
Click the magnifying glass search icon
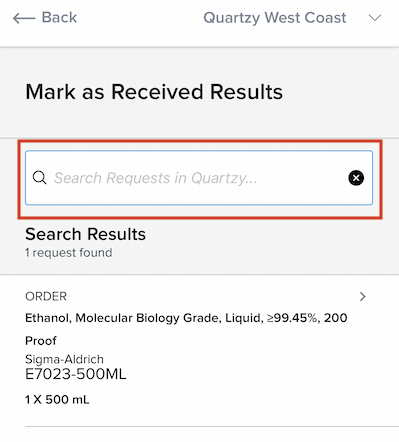pyautogui.click(x=39, y=178)
